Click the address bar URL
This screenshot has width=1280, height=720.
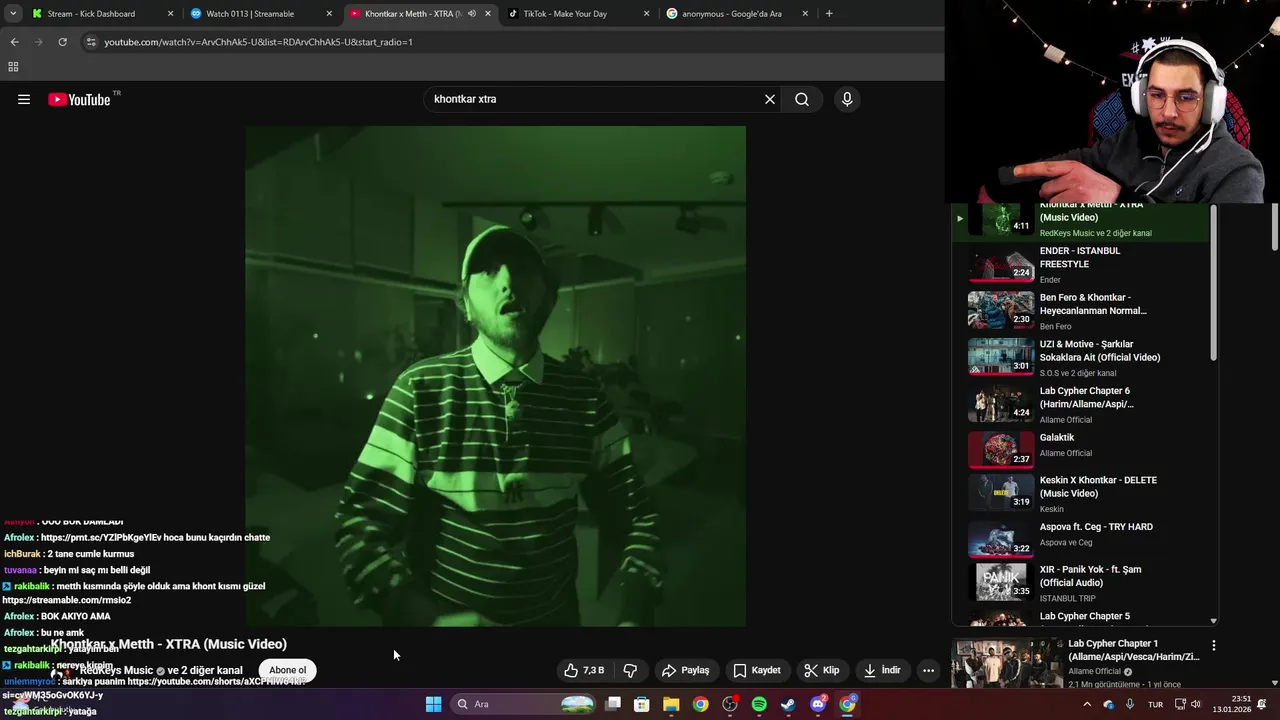pos(258,42)
